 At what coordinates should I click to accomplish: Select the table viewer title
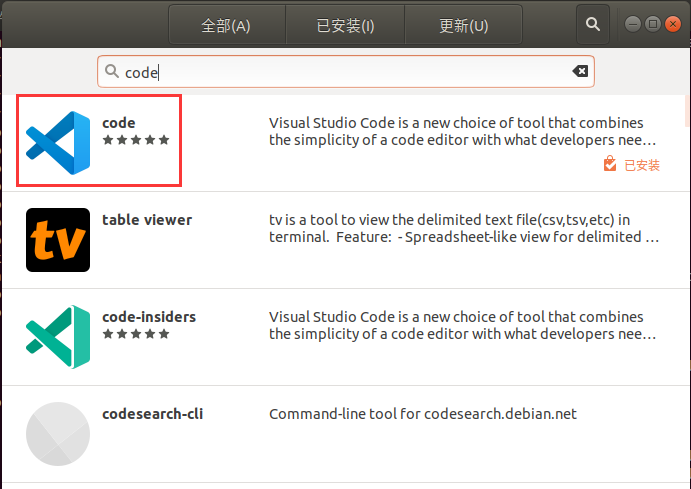(x=147, y=220)
